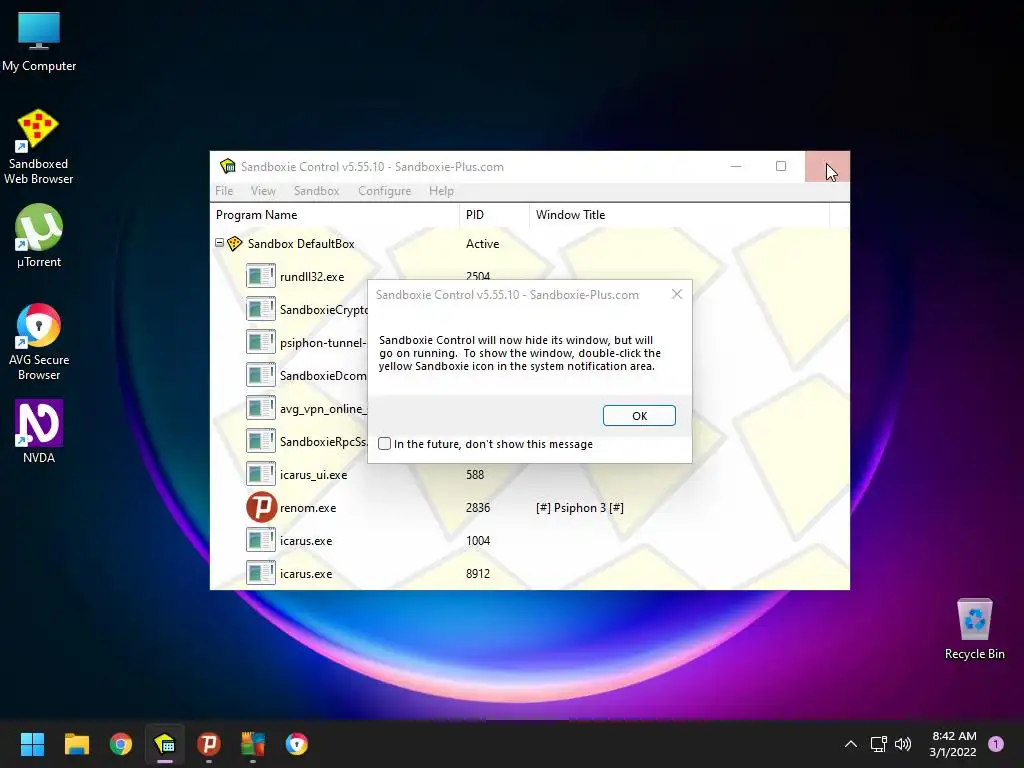Click AVG Secure Browser taskbar icon
Image resolution: width=1024 pixels, height=768 pixels.
tap(296, 744)
